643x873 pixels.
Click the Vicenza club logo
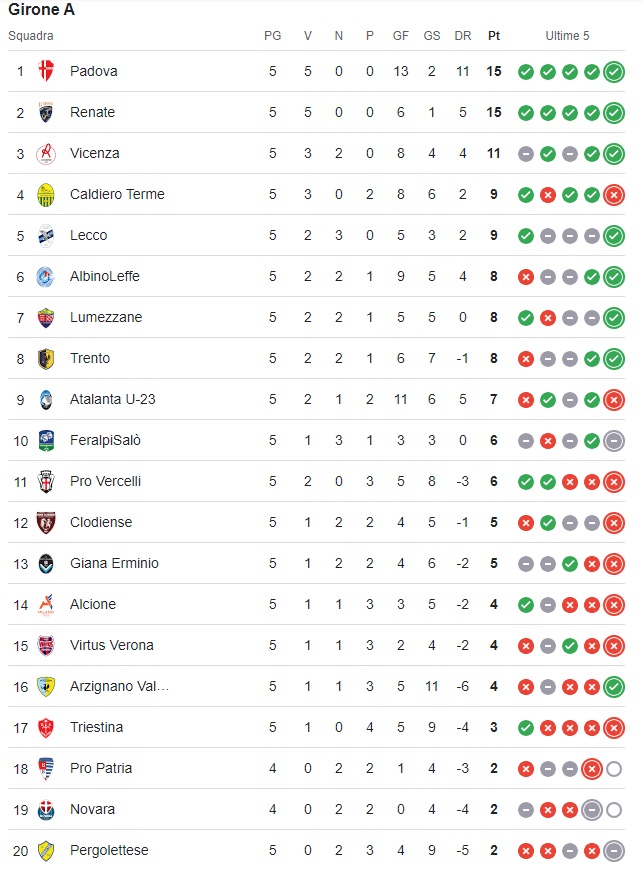[x=46, y=153]
